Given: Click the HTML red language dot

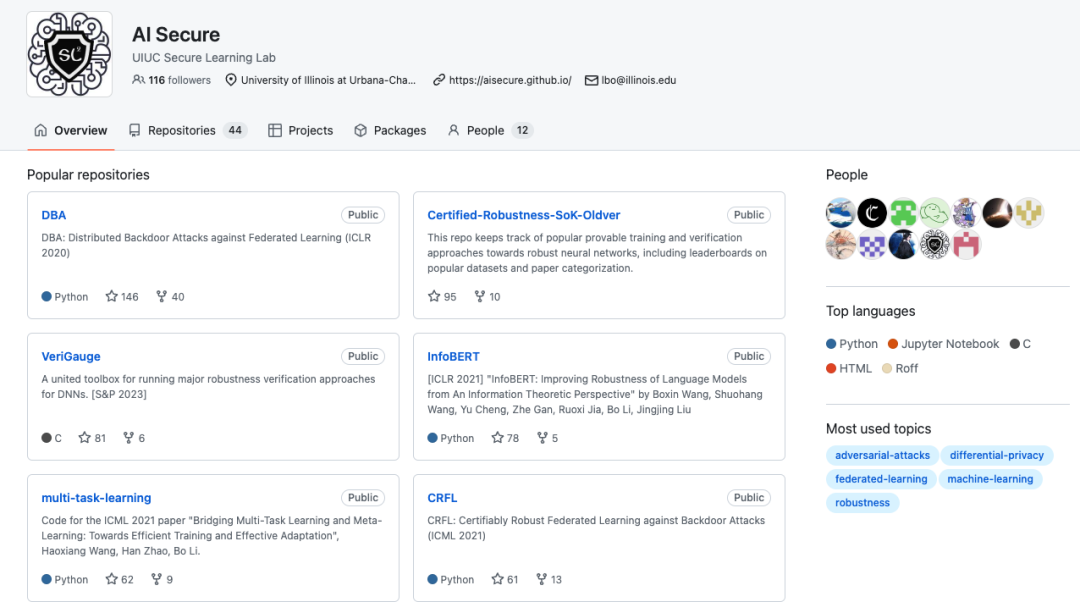Looking at the screenshot, I should [x=831, y=368].
